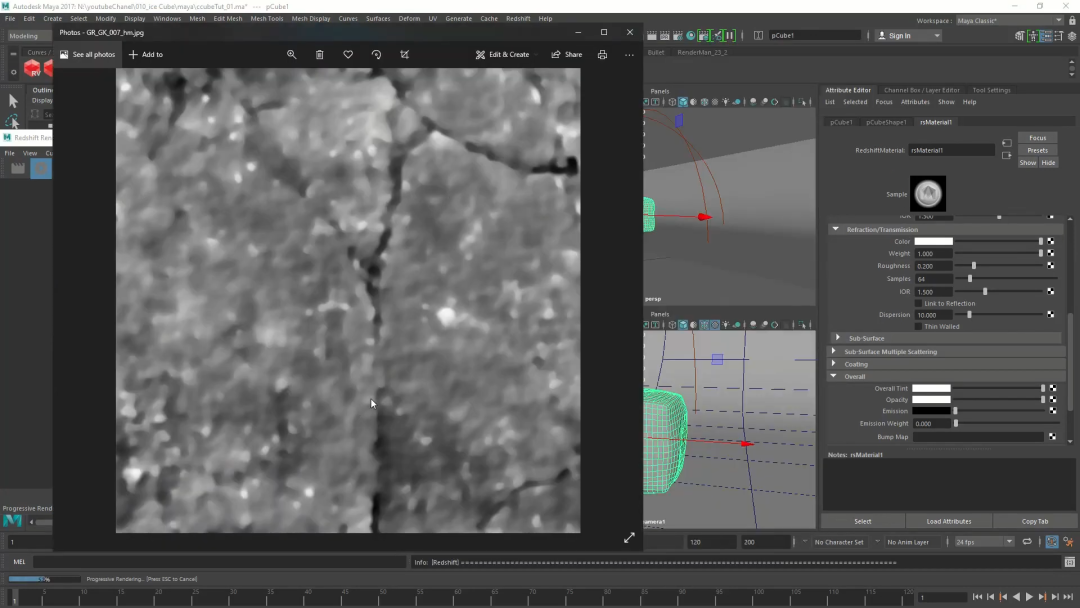Click the Presets button
The height and width of the screenshot is (608, 1080).
tap(1037, 150)
